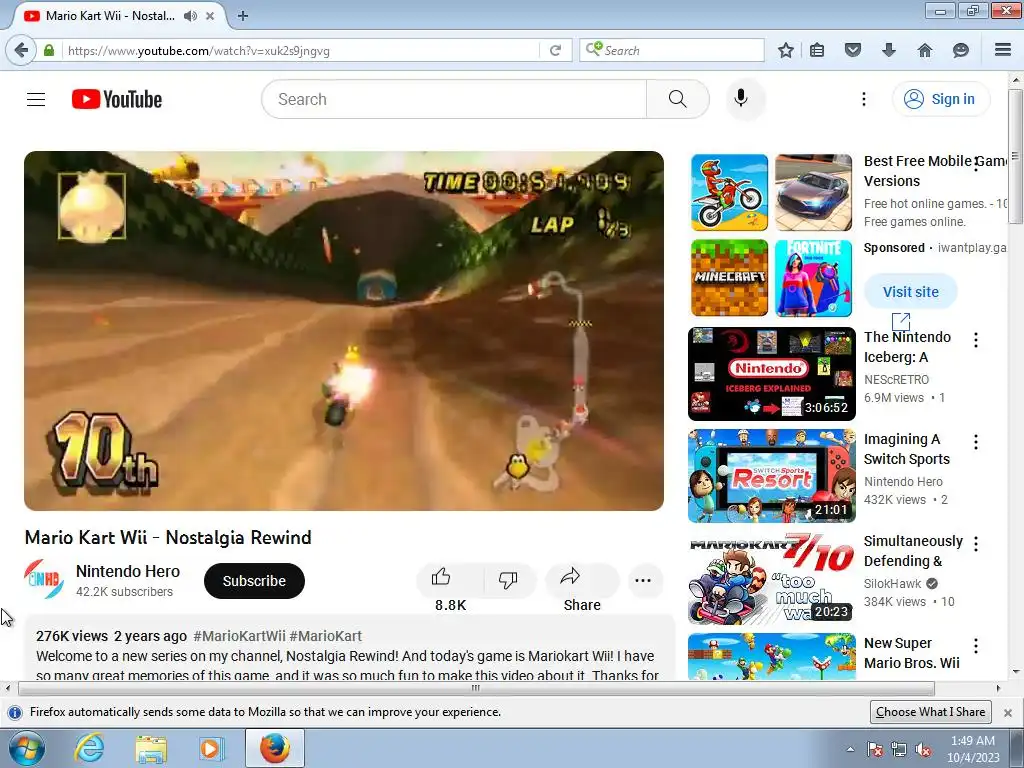Like the video with thumbs up

441,577
